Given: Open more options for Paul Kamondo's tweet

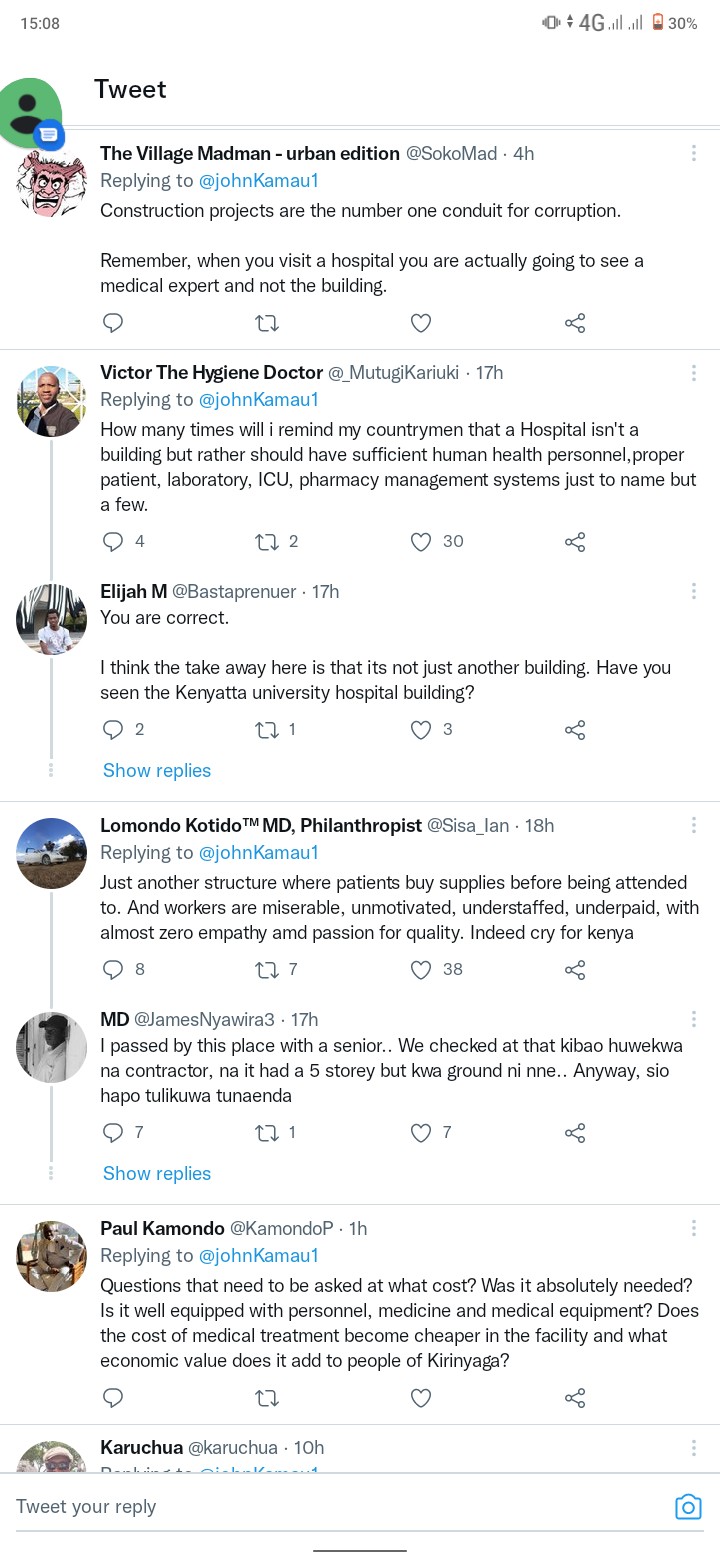Looking at the screenshot, I should tap(694, 1228).
